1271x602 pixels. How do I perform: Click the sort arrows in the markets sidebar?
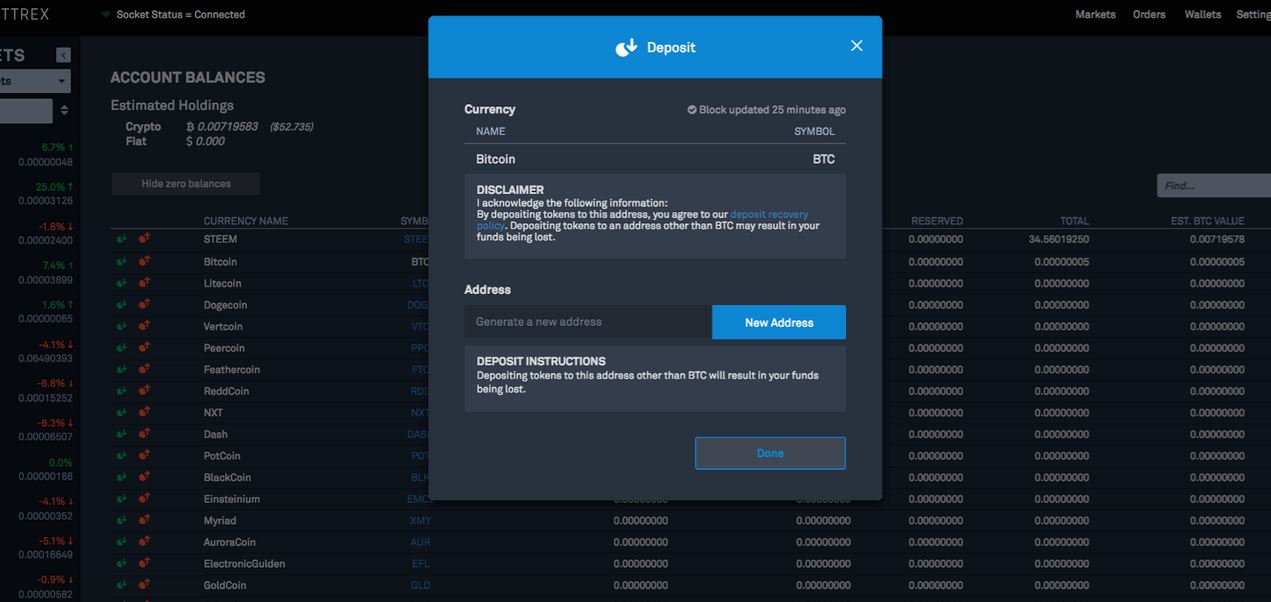(65, 110)
